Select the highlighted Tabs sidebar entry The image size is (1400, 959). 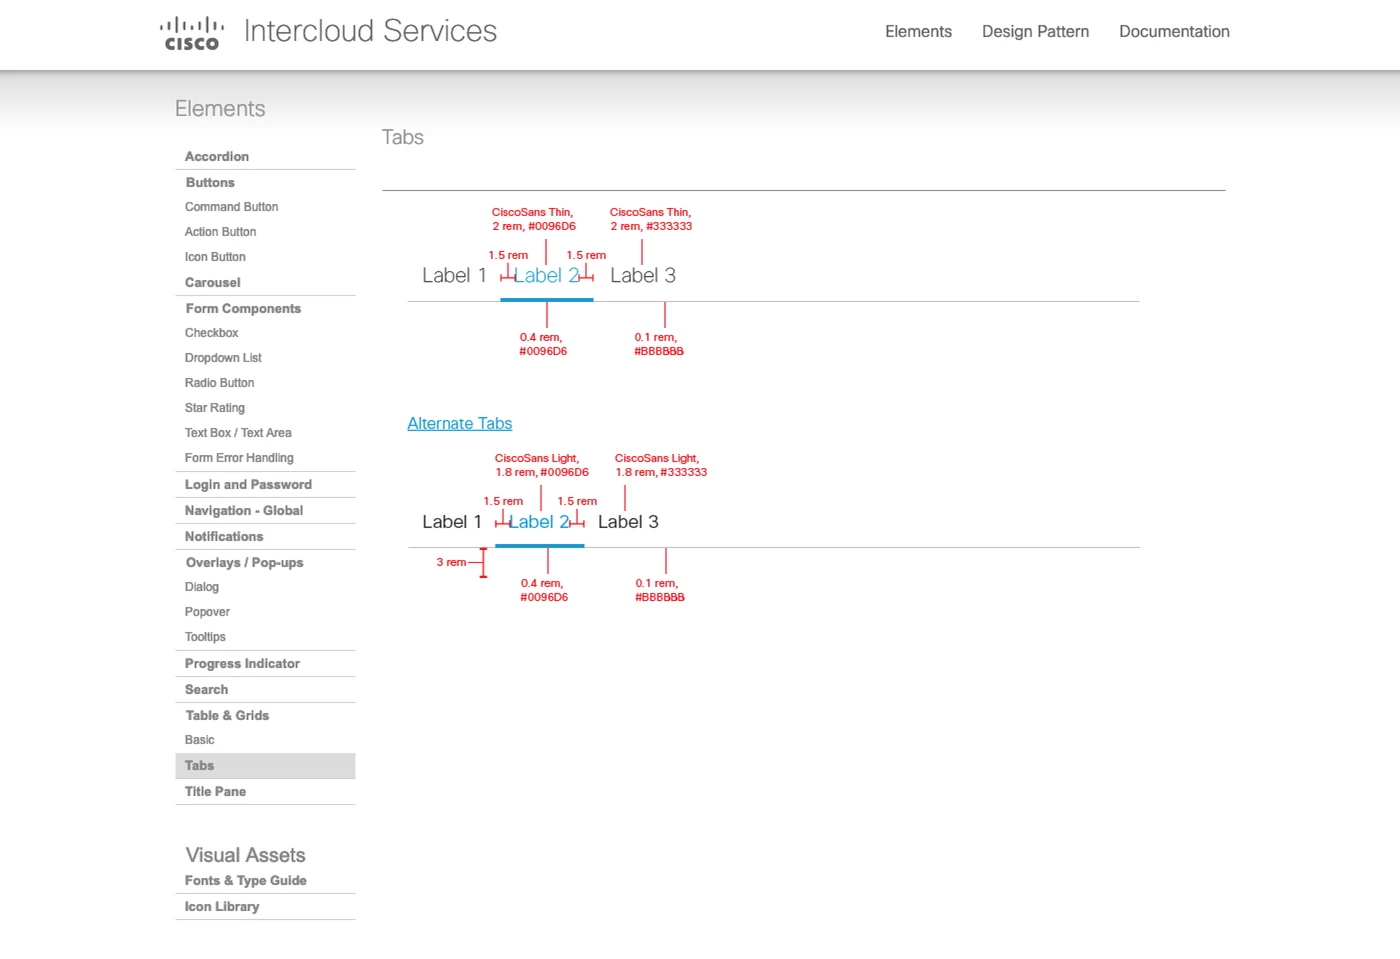pyautogui.click(x=265, y=766)
